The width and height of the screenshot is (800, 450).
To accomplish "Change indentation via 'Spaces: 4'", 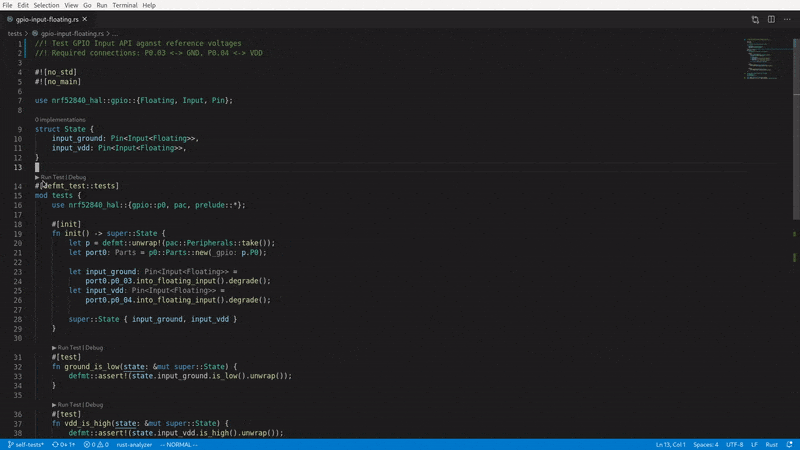I will coord(706,445).
